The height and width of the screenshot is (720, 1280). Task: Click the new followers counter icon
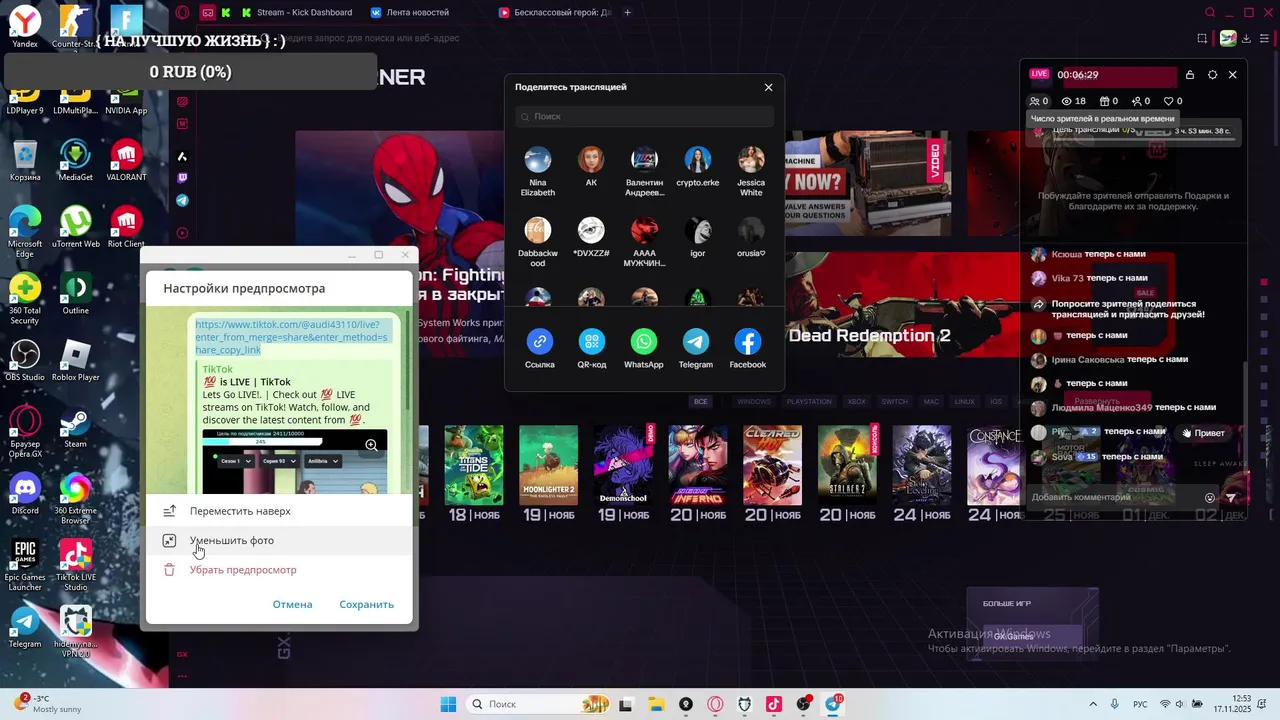[x=1141, y=101]
